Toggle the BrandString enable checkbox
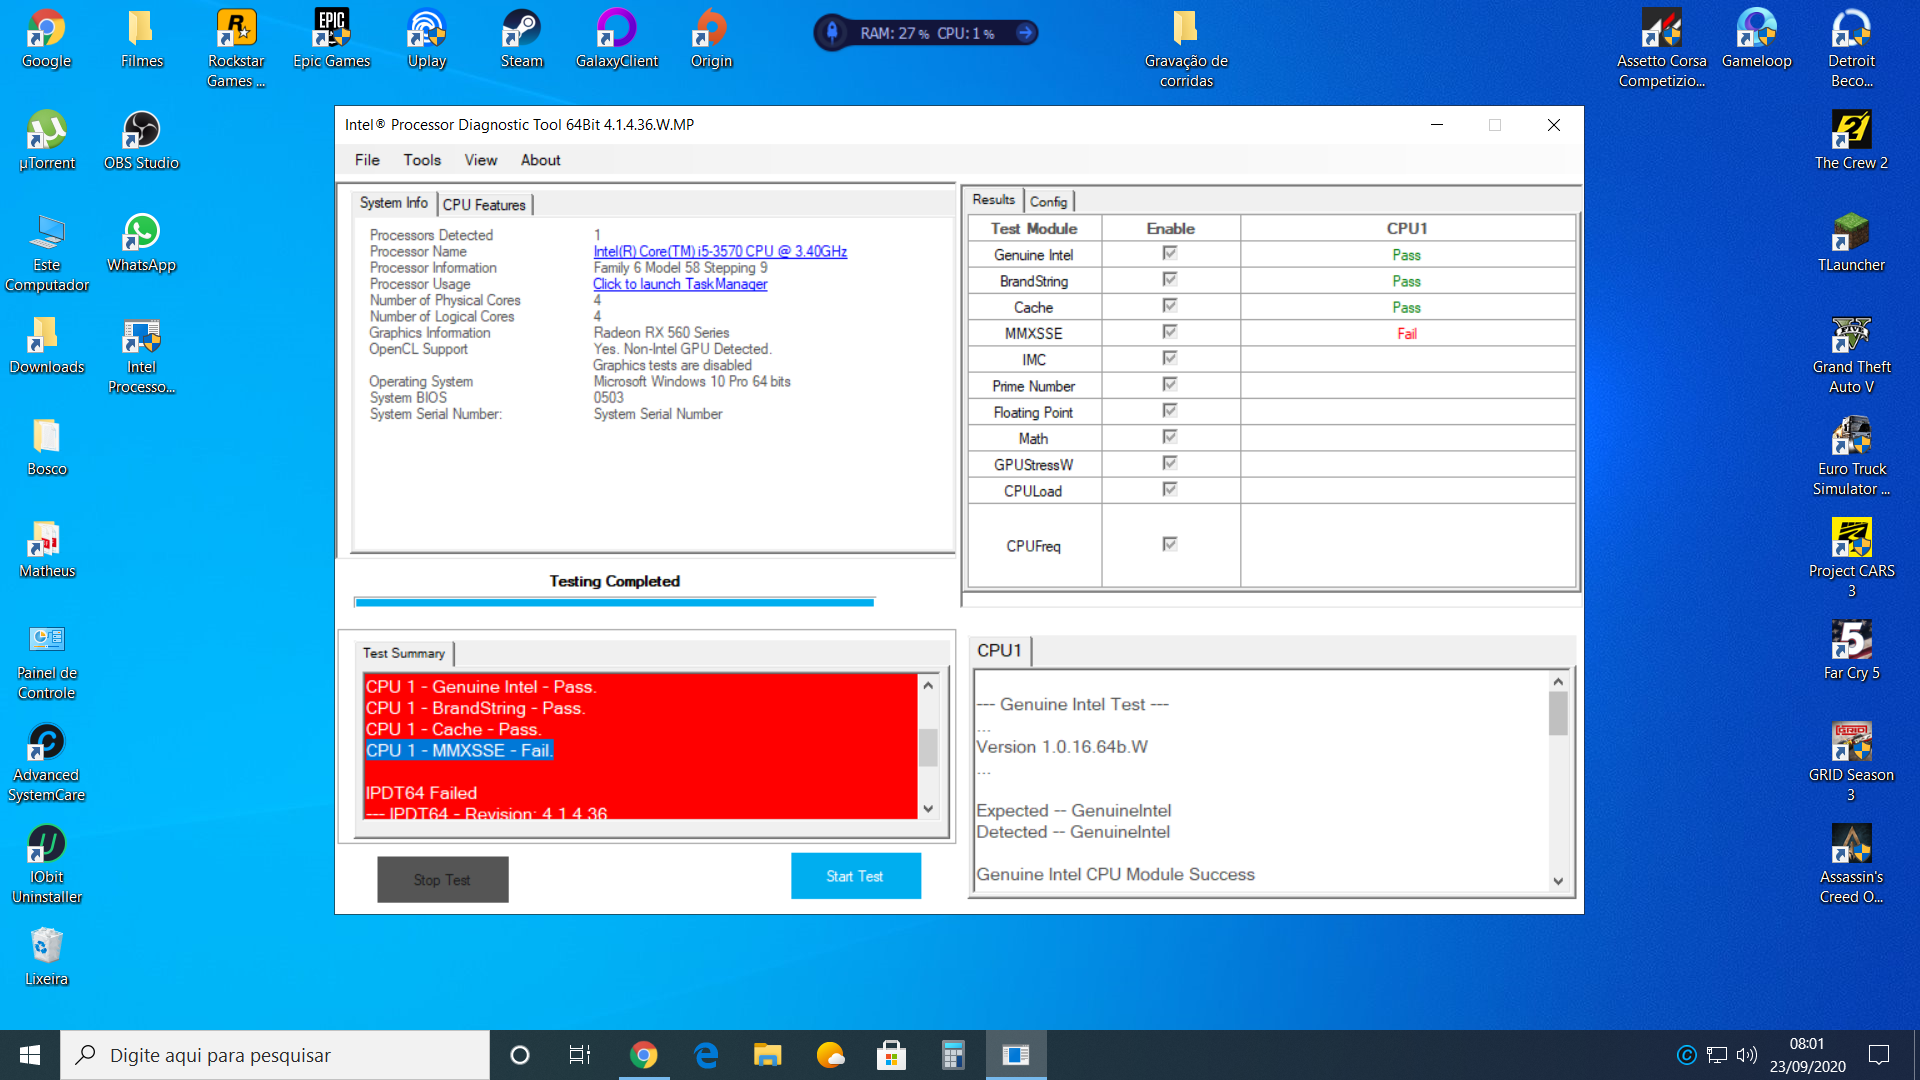The width and height of the screenshot is (1920, 1080). [1169, 280]
